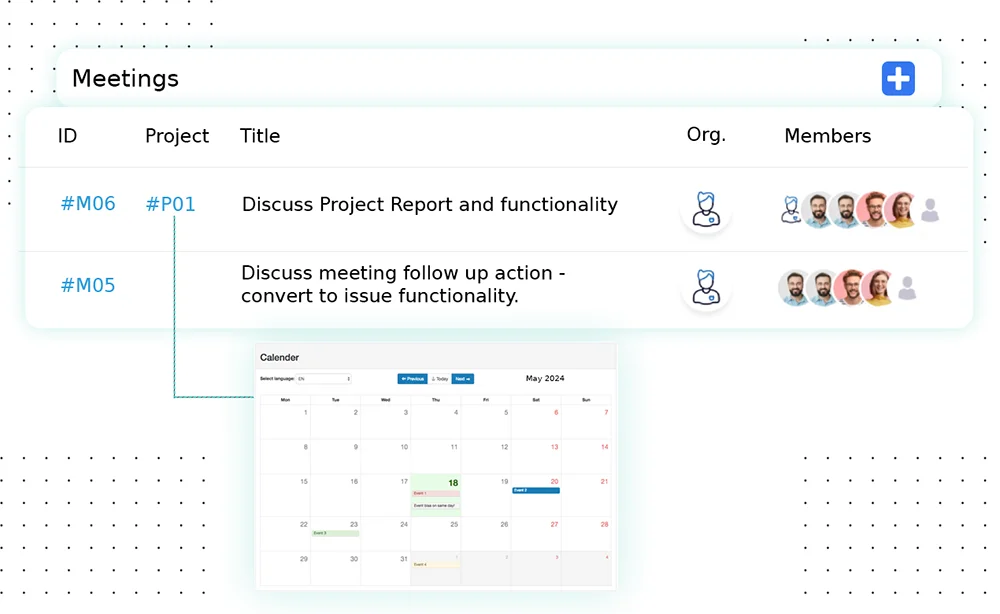The width and height of the screenshot is (1000, 614).
Task: Open meeting #M05 details
Action: [x=88, y=285]
